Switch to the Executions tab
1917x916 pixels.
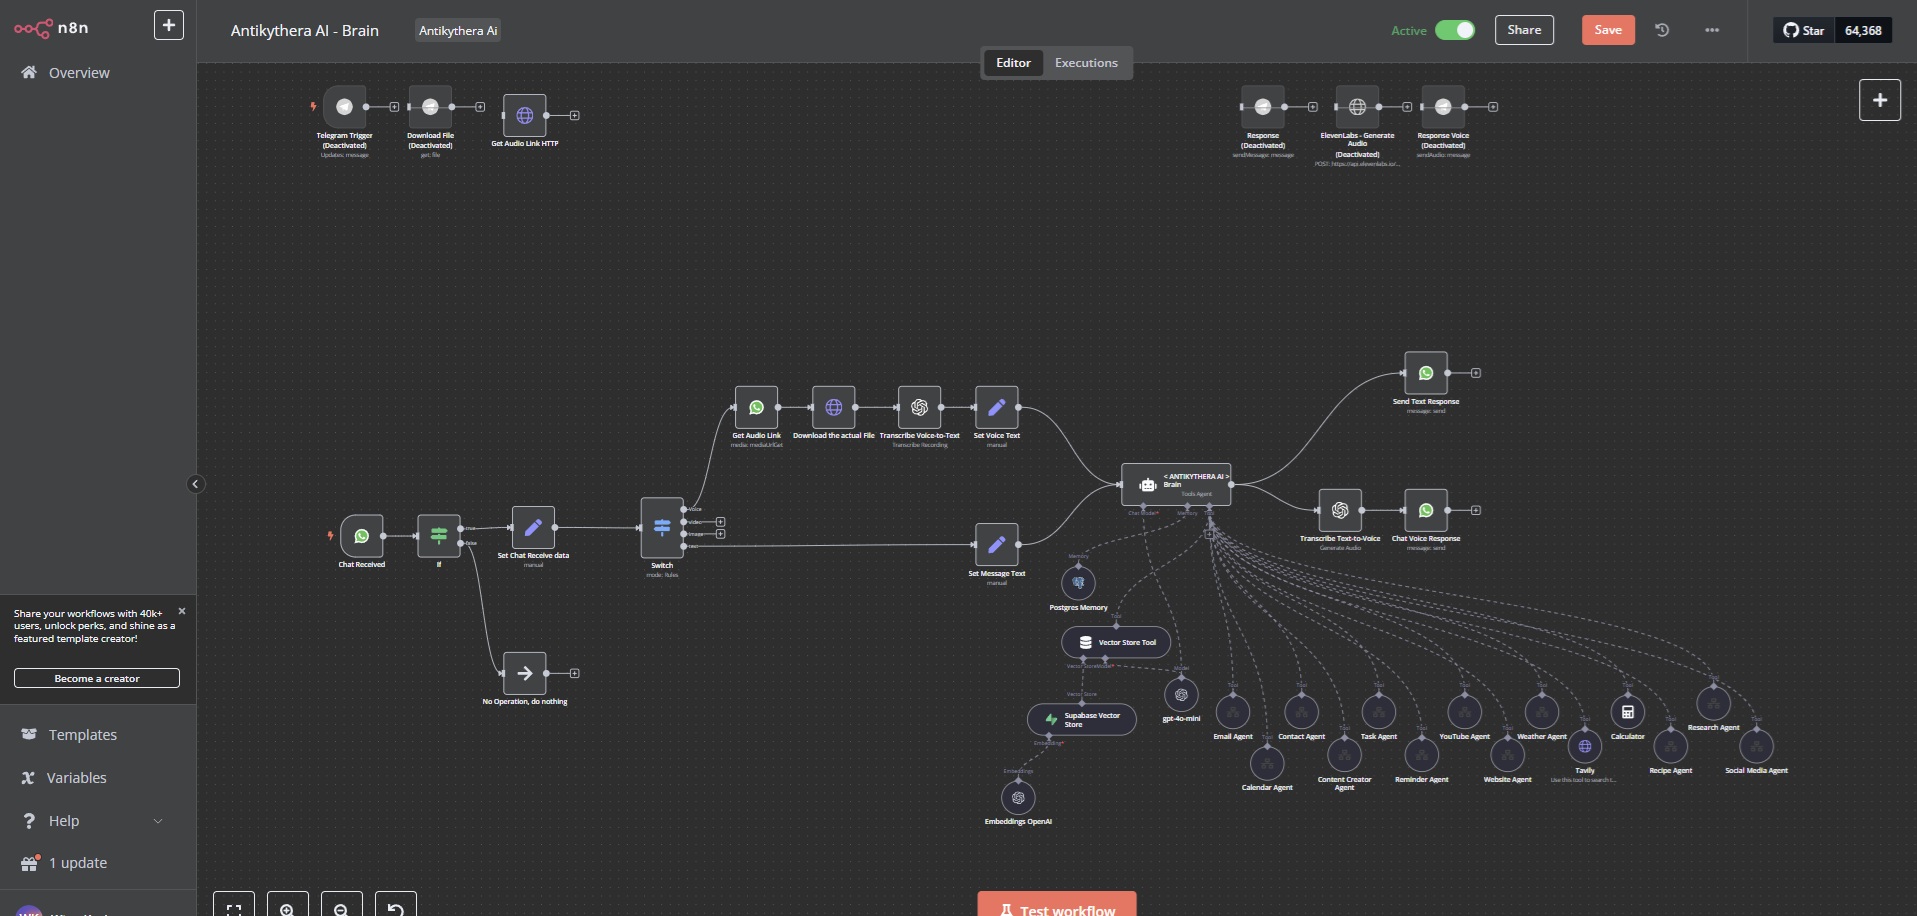click(x=1086, y=62)
